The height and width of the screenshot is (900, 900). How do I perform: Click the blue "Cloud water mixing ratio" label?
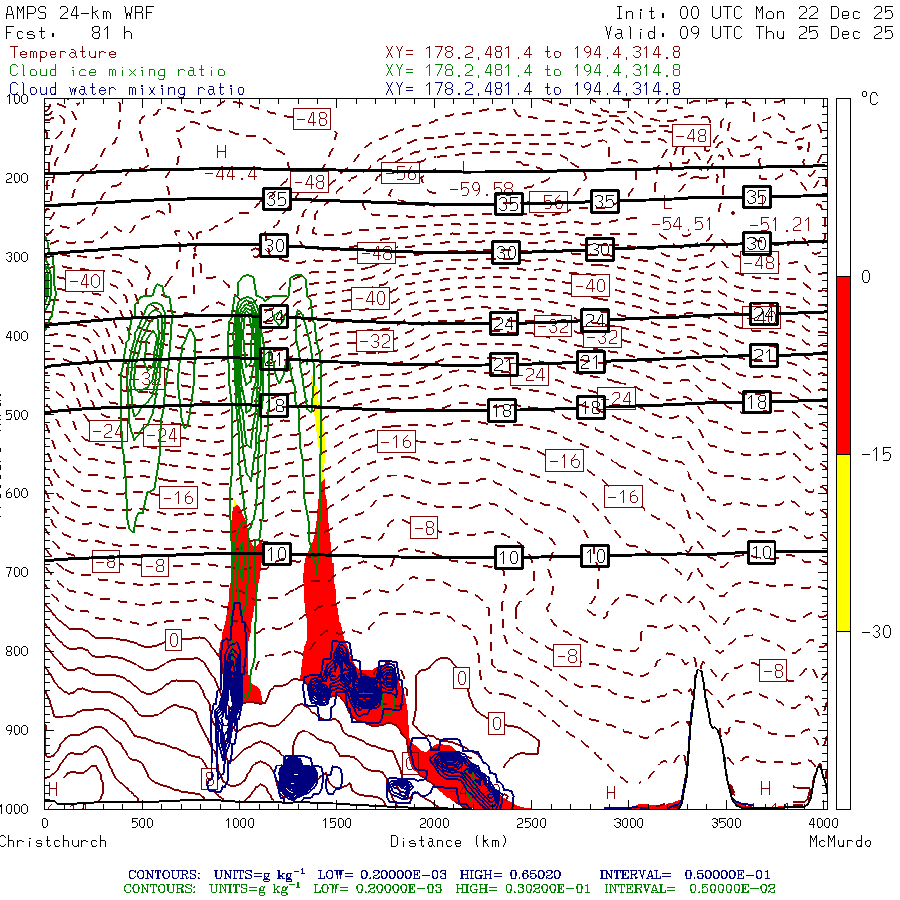click(127, 90)
